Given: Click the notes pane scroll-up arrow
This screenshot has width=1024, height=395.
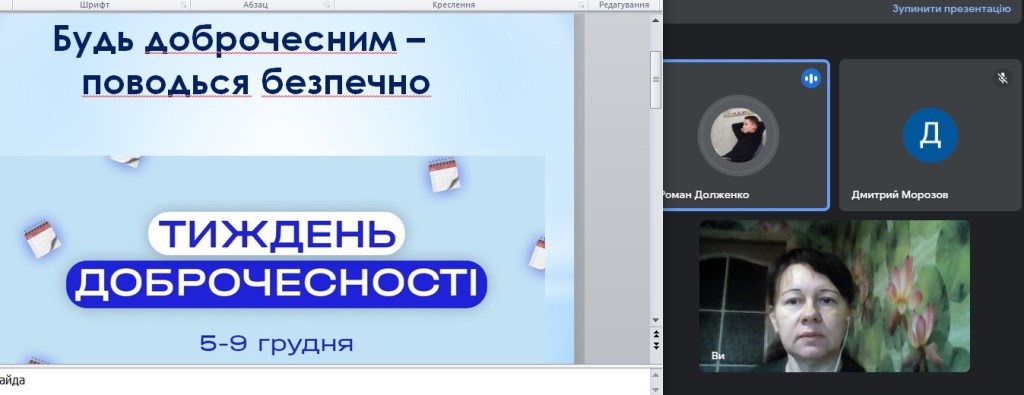Looking at the screenshot, I should coord(656,374).
